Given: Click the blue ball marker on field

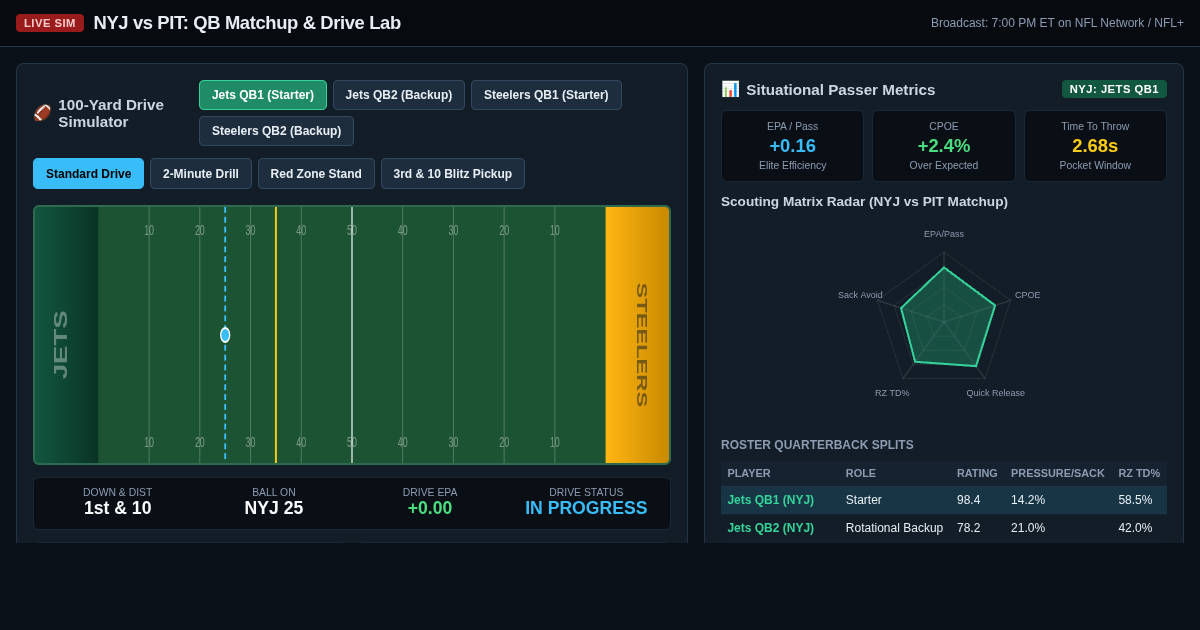Looking at the screenshot, I should pos(225,335).
